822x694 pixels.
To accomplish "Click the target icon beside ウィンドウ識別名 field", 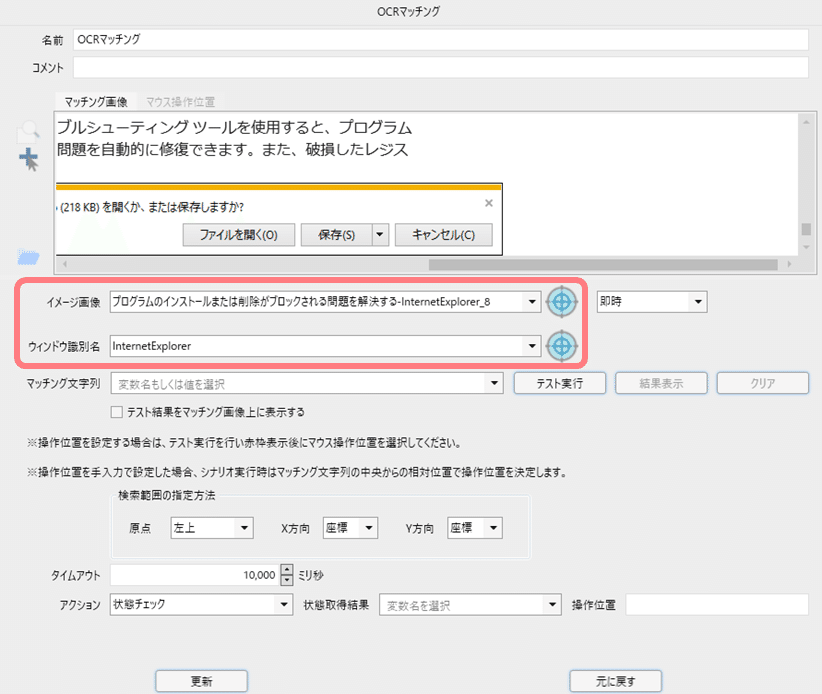I will [x=561, y=345].
